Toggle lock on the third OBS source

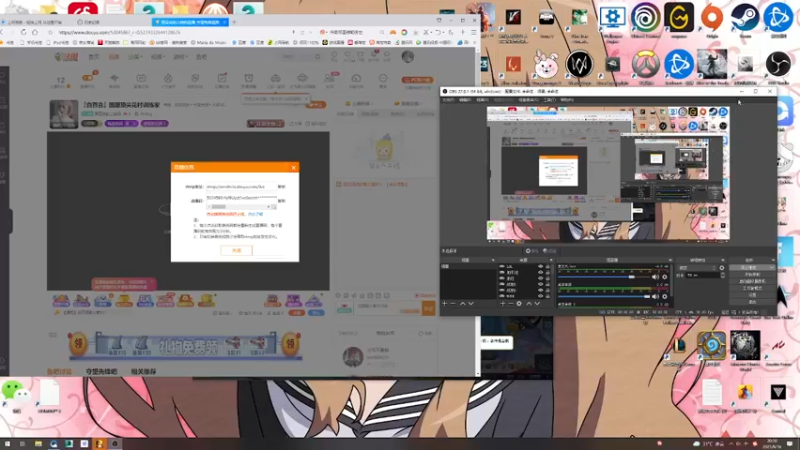[x=548, y=279]
